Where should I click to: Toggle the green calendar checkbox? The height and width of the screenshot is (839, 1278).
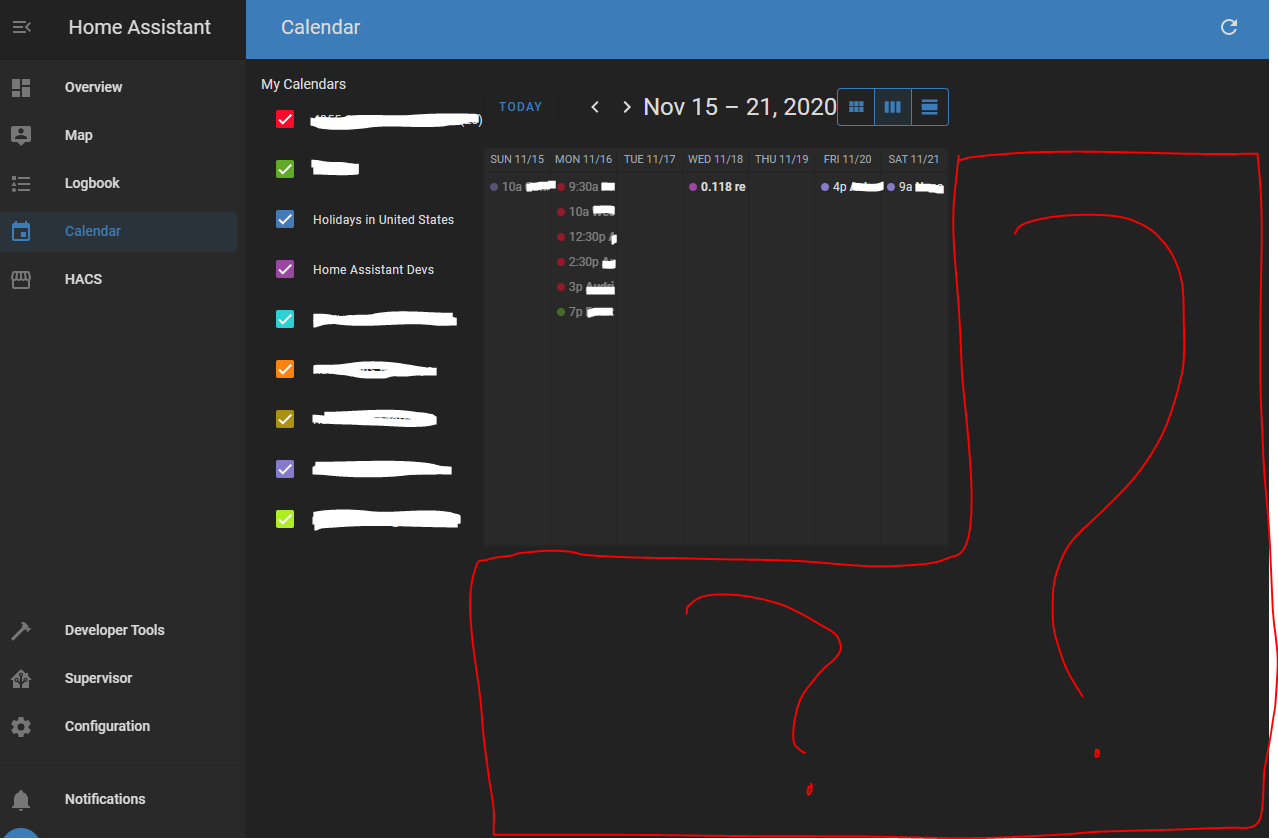tap(285, 169)
